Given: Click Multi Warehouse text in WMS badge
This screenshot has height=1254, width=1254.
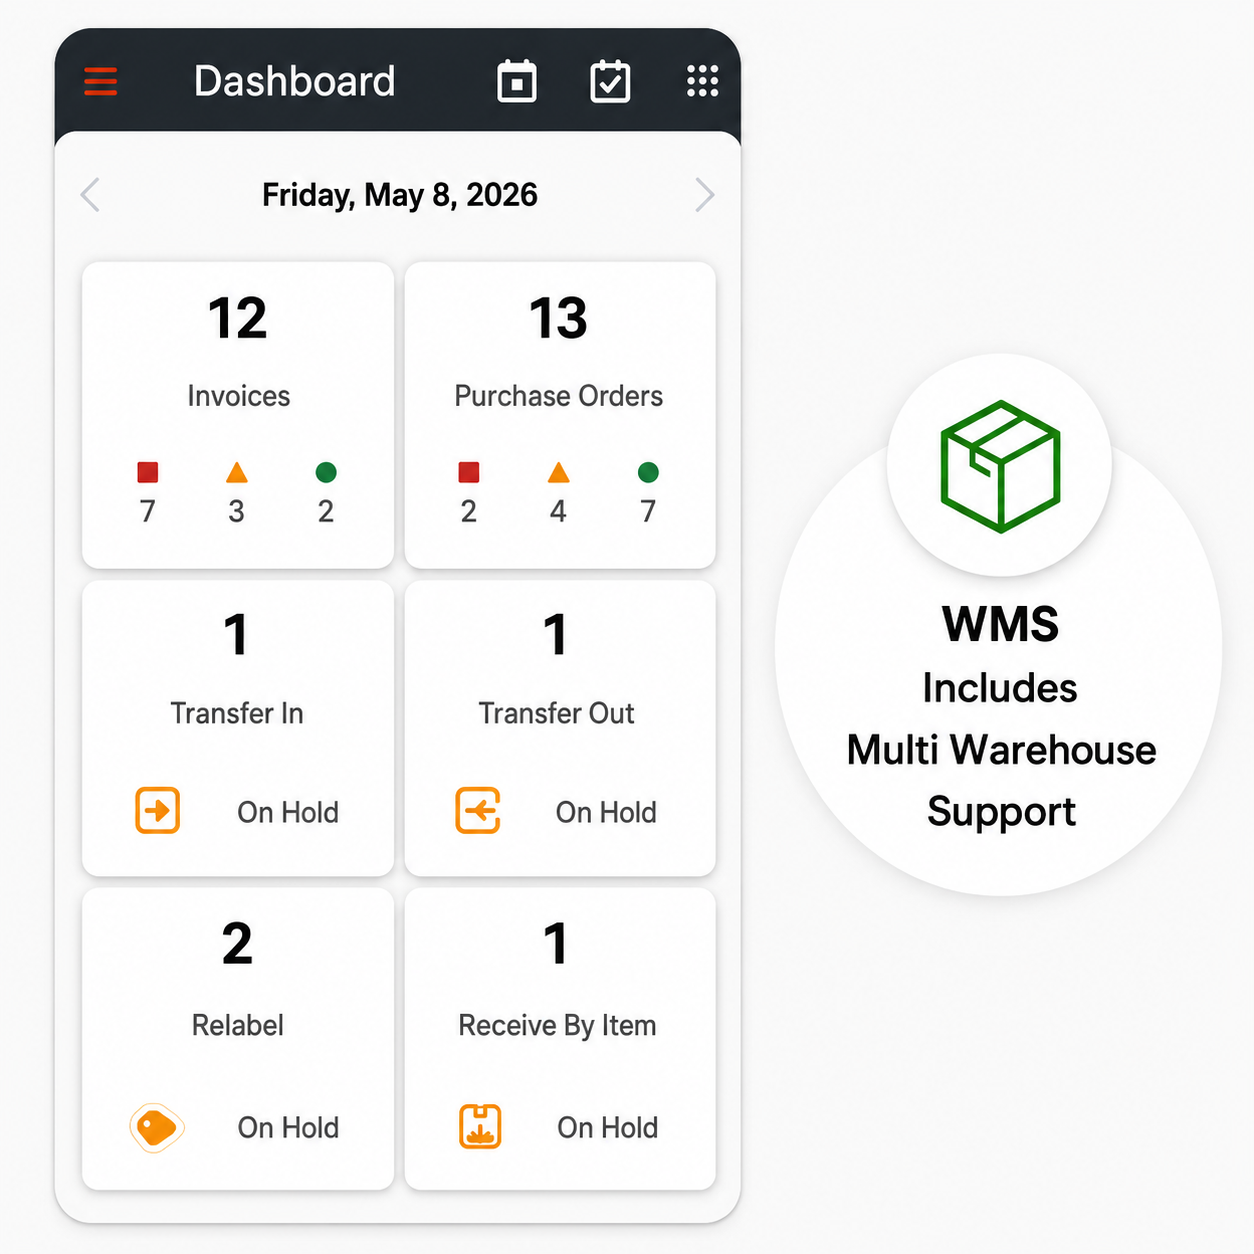Looking at the screenshot, I should click(1001, 750).
